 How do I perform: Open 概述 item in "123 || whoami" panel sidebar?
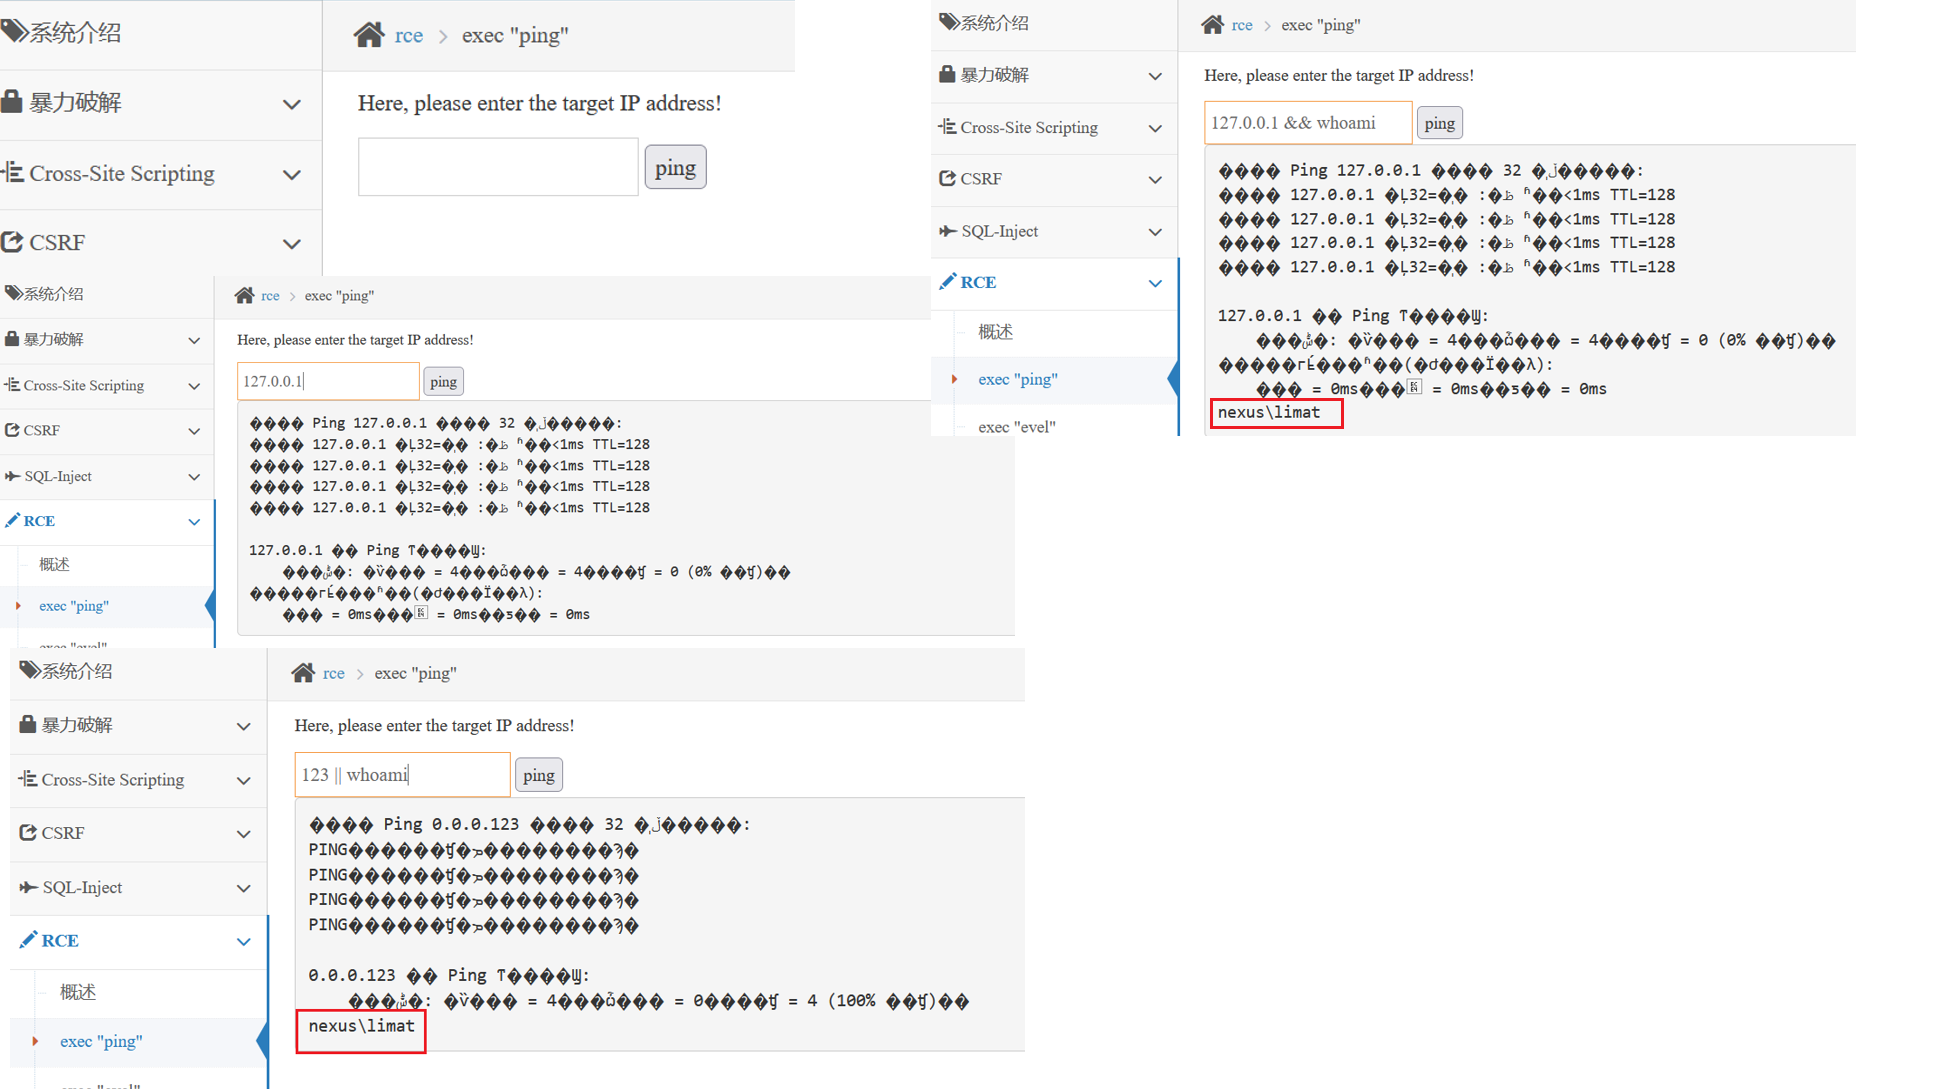78,992
